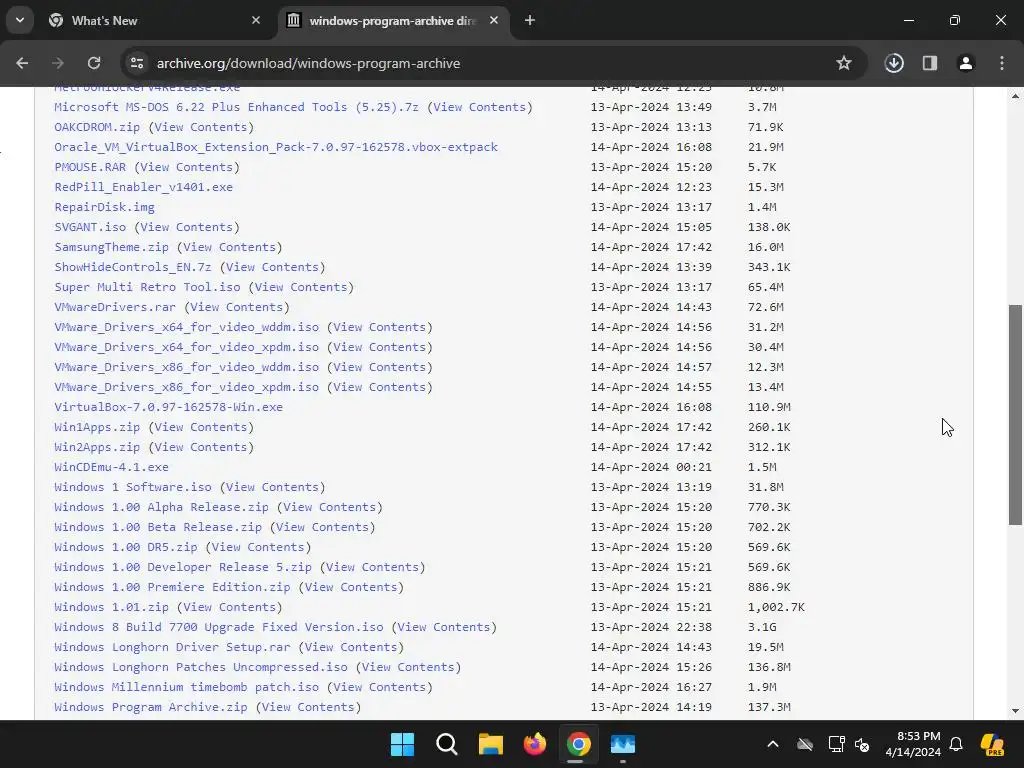View Contents of Windows 1.00 Alpha Release.zip

[x=329, y=507]
